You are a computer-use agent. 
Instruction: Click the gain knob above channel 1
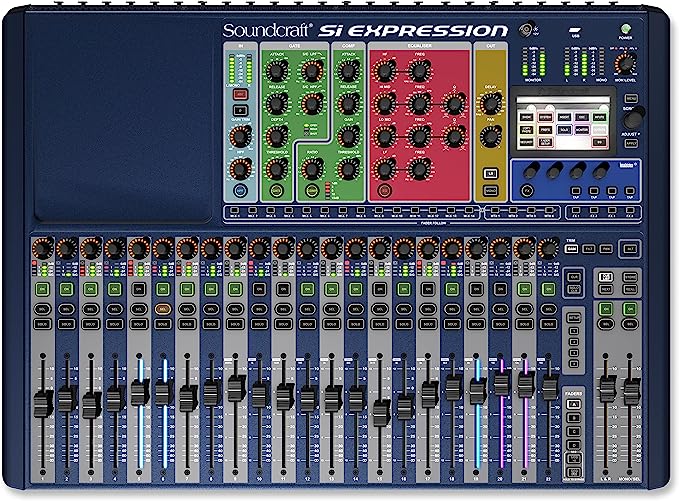click(x=42, y=246)
